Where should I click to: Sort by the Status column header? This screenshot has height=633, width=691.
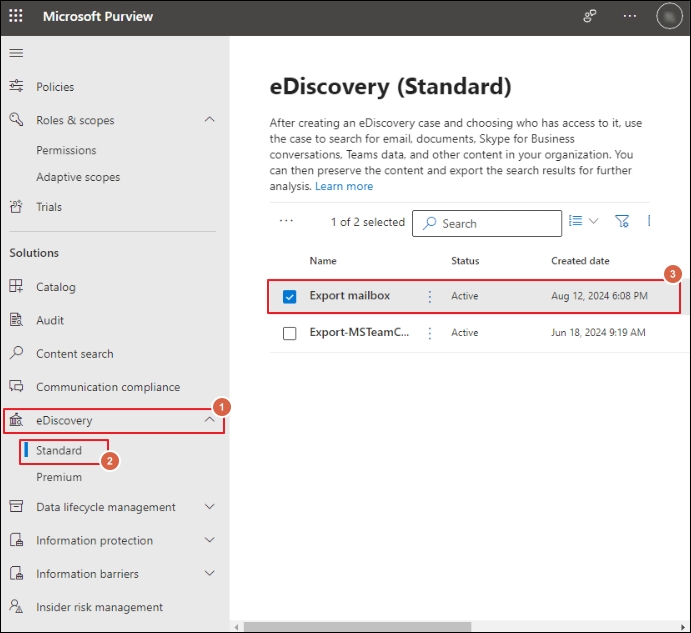465,261
